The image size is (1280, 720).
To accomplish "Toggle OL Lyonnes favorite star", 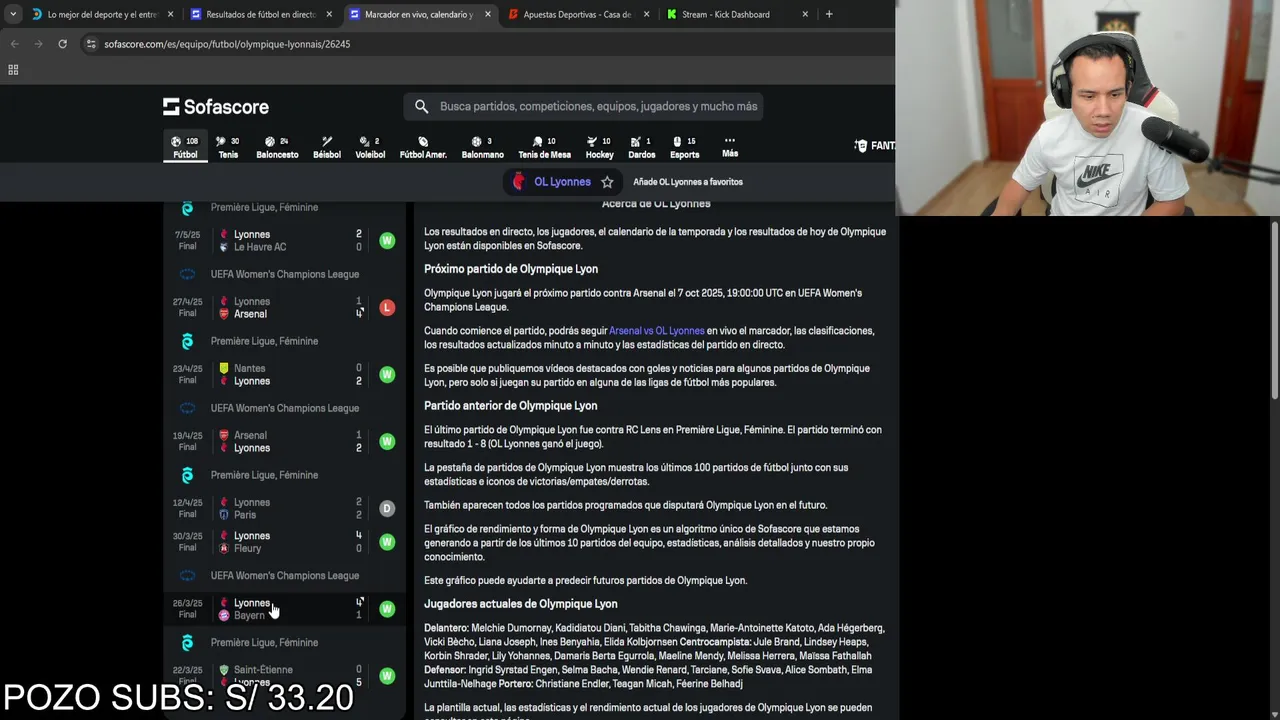I will (607, 182).
